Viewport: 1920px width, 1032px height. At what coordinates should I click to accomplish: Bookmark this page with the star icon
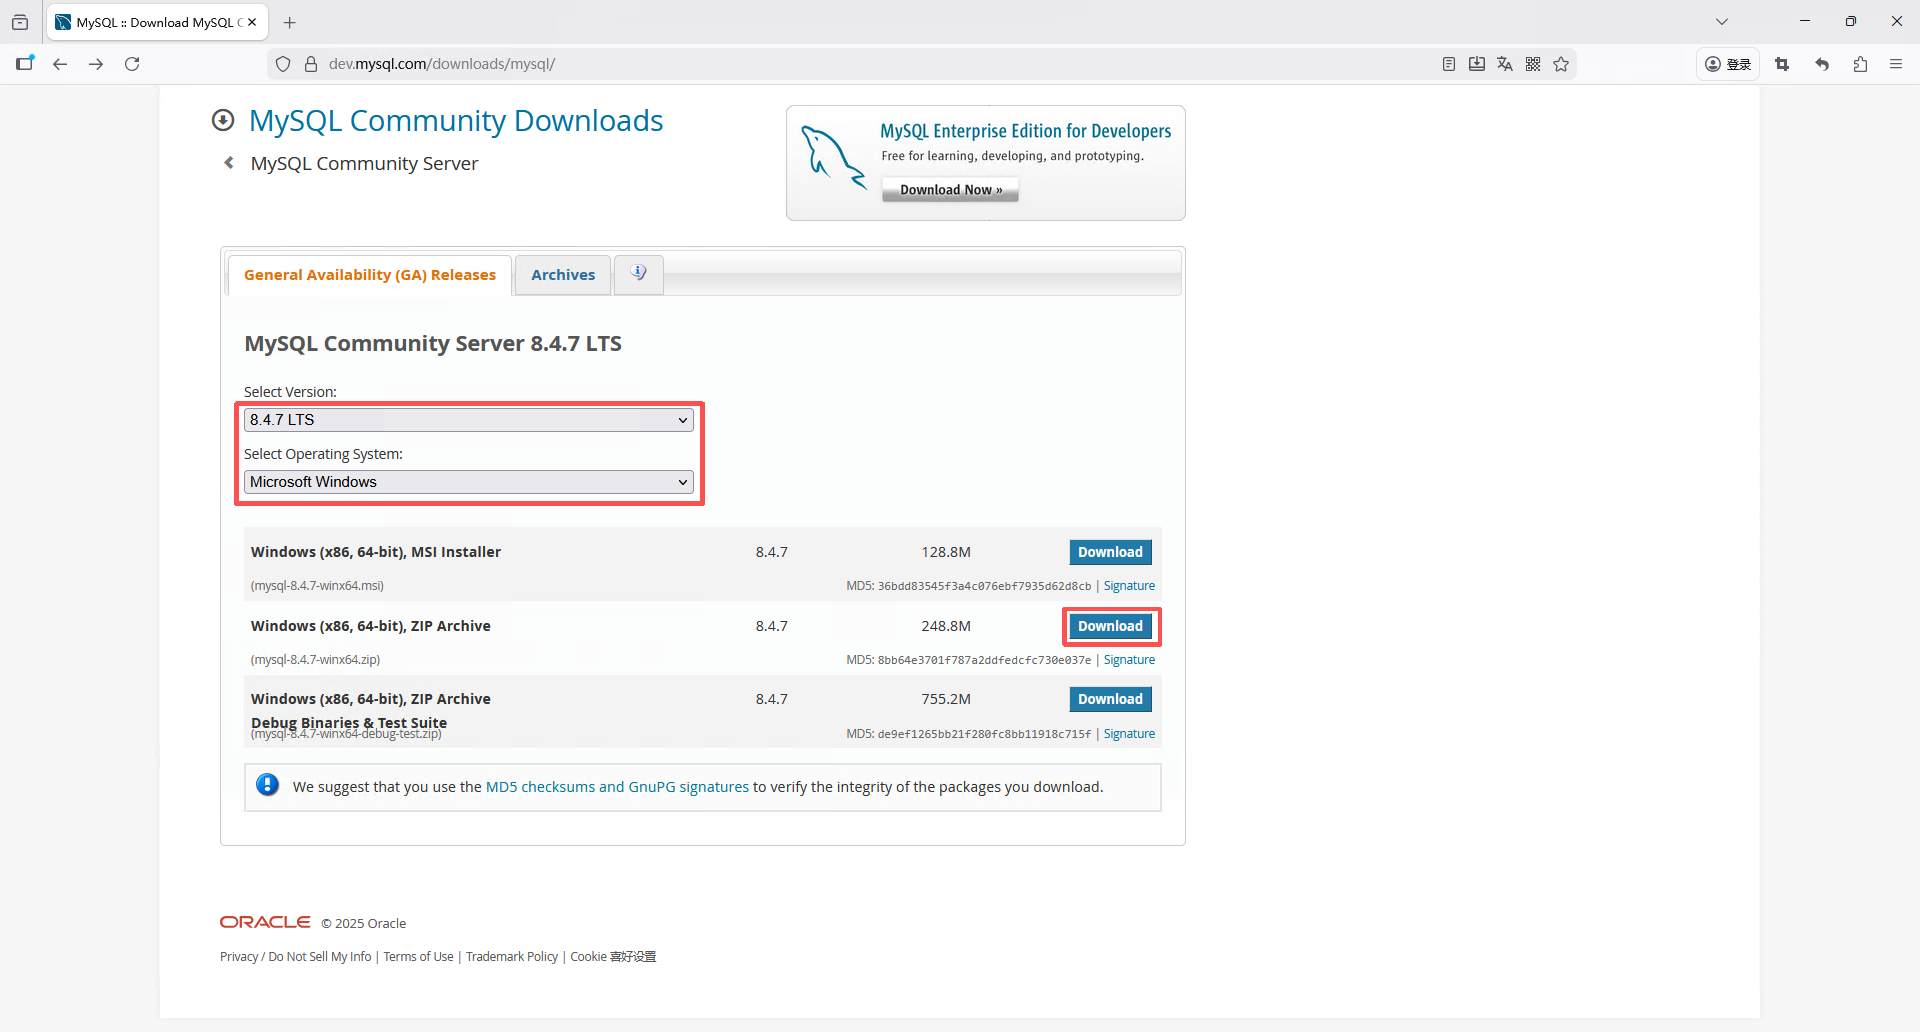(x=1561, y=64)
